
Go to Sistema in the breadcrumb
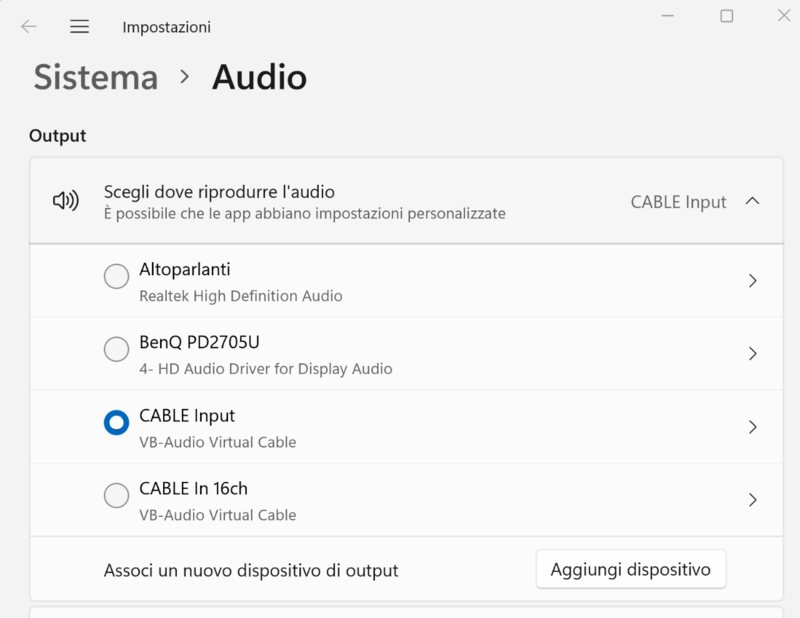coord(96,77)
